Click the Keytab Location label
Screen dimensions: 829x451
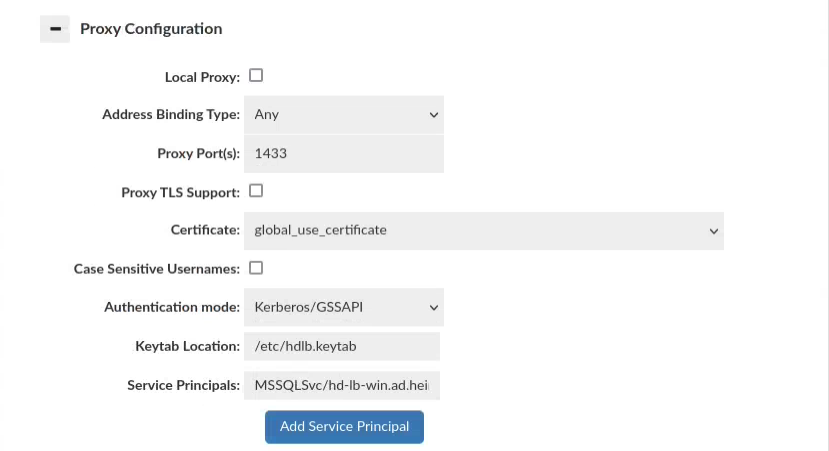coord(187,347)
